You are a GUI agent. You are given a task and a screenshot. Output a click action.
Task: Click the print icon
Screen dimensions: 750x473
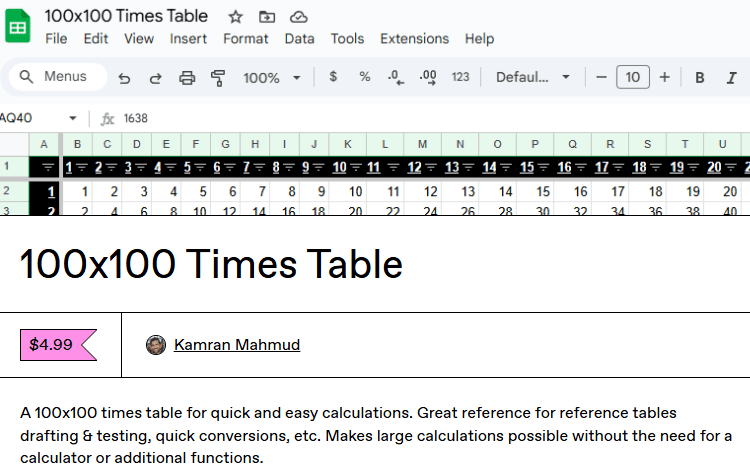point(187,77)
